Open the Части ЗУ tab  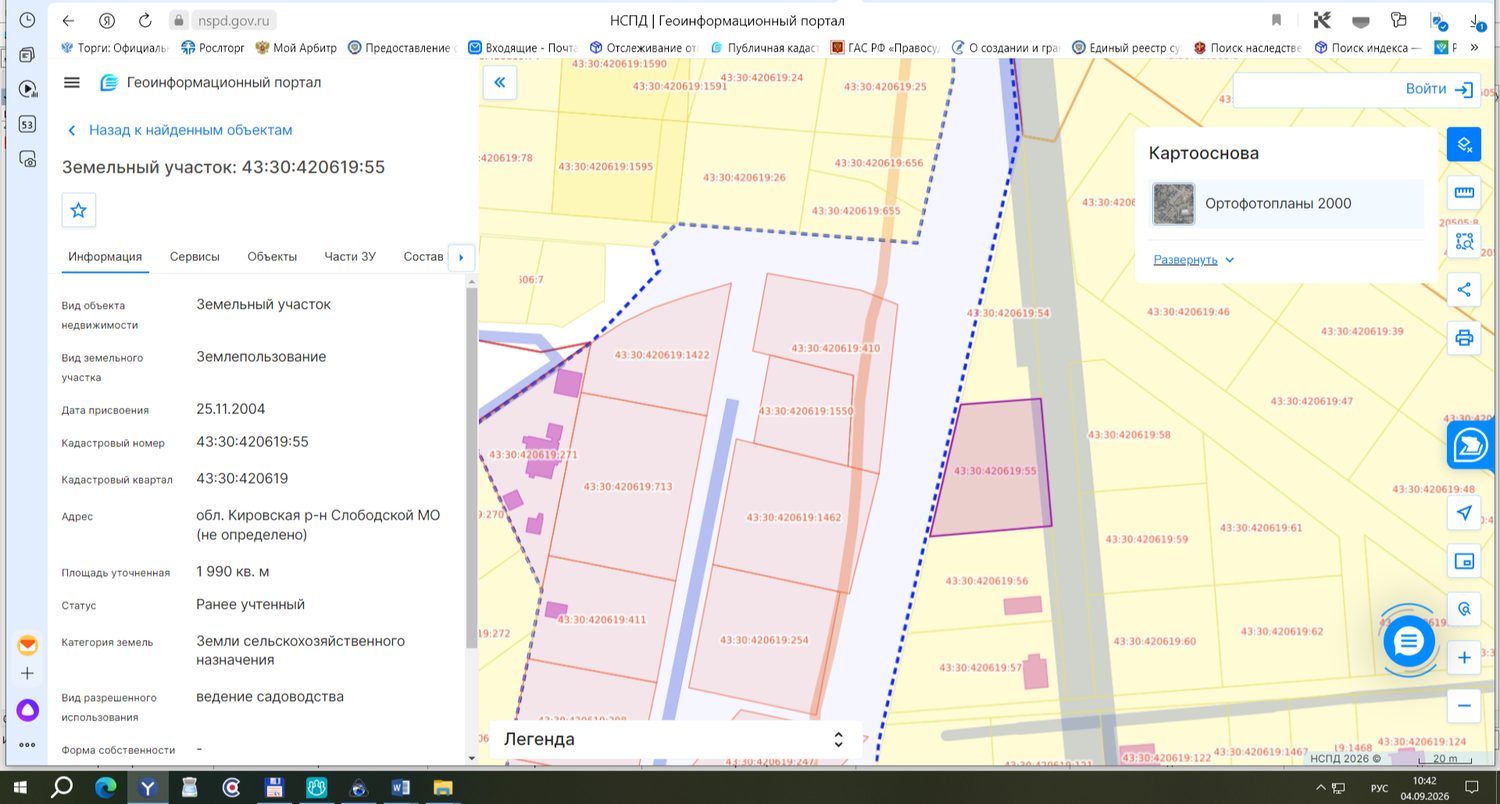click(x=350, y=257)
